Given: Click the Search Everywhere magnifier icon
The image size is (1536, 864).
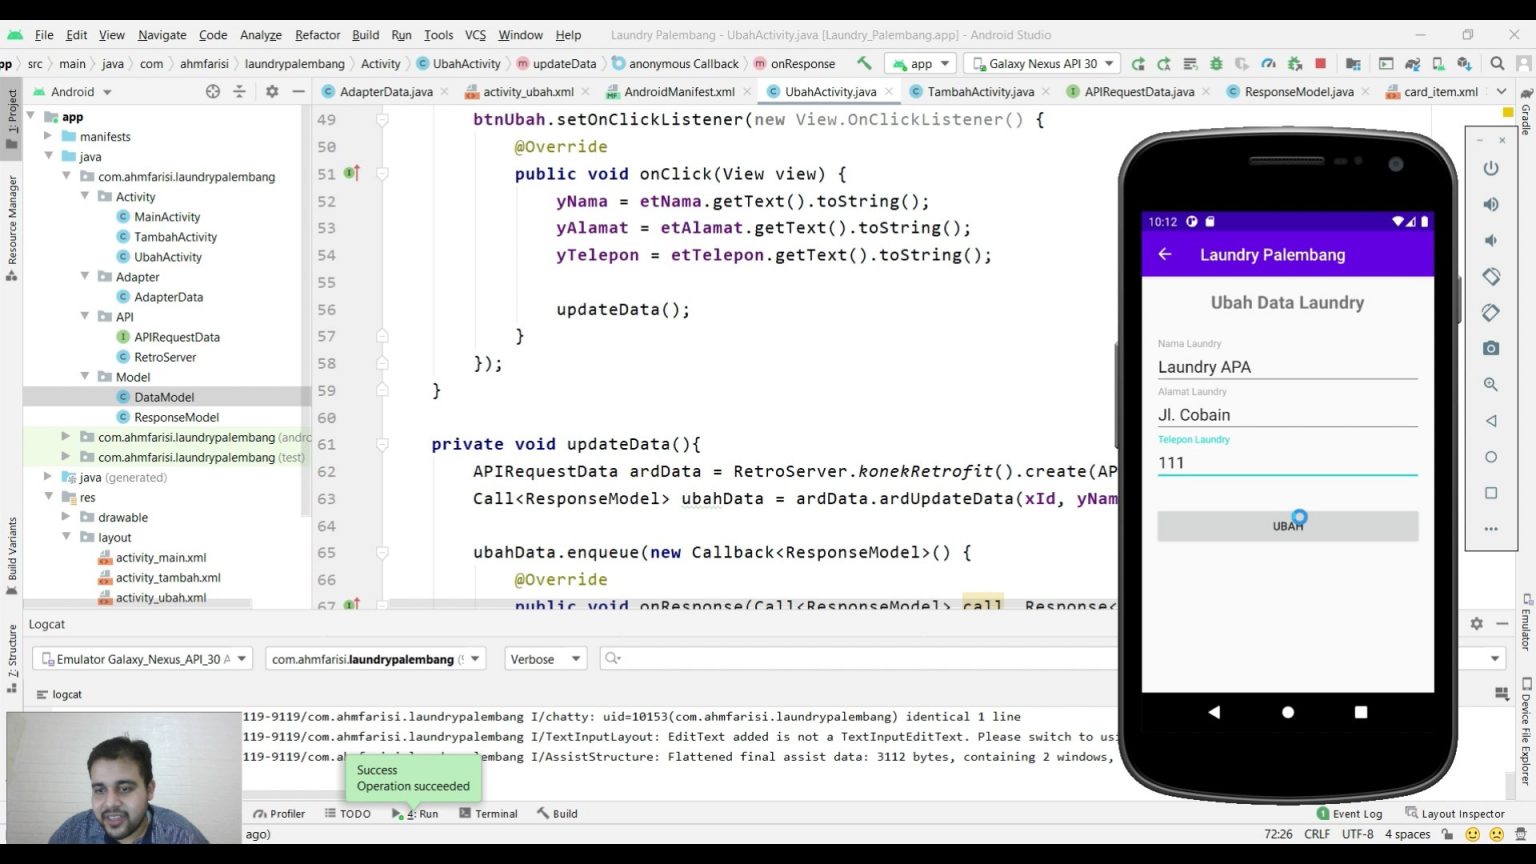Looking at the screenshot, I should pos(1497,63).
